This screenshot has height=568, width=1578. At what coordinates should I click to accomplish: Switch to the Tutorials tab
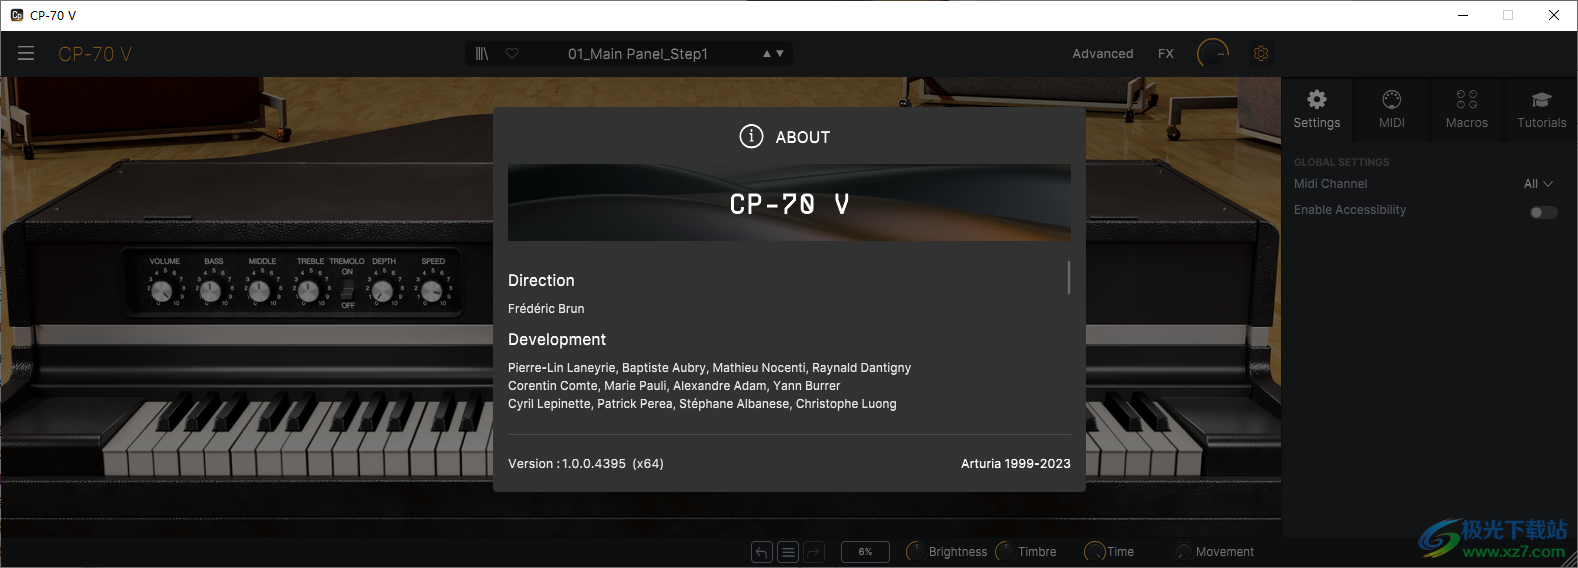coord(1542,109)
